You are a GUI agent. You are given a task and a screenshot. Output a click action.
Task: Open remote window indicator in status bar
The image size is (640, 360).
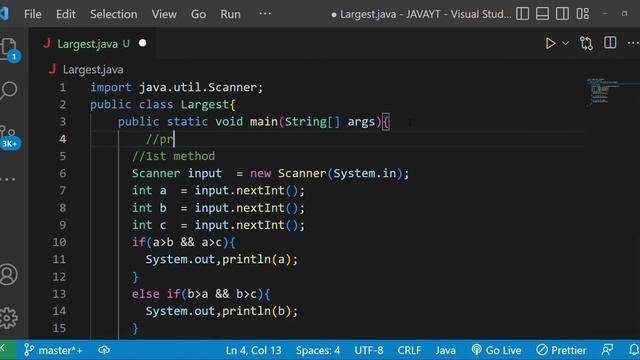point(8,350)
